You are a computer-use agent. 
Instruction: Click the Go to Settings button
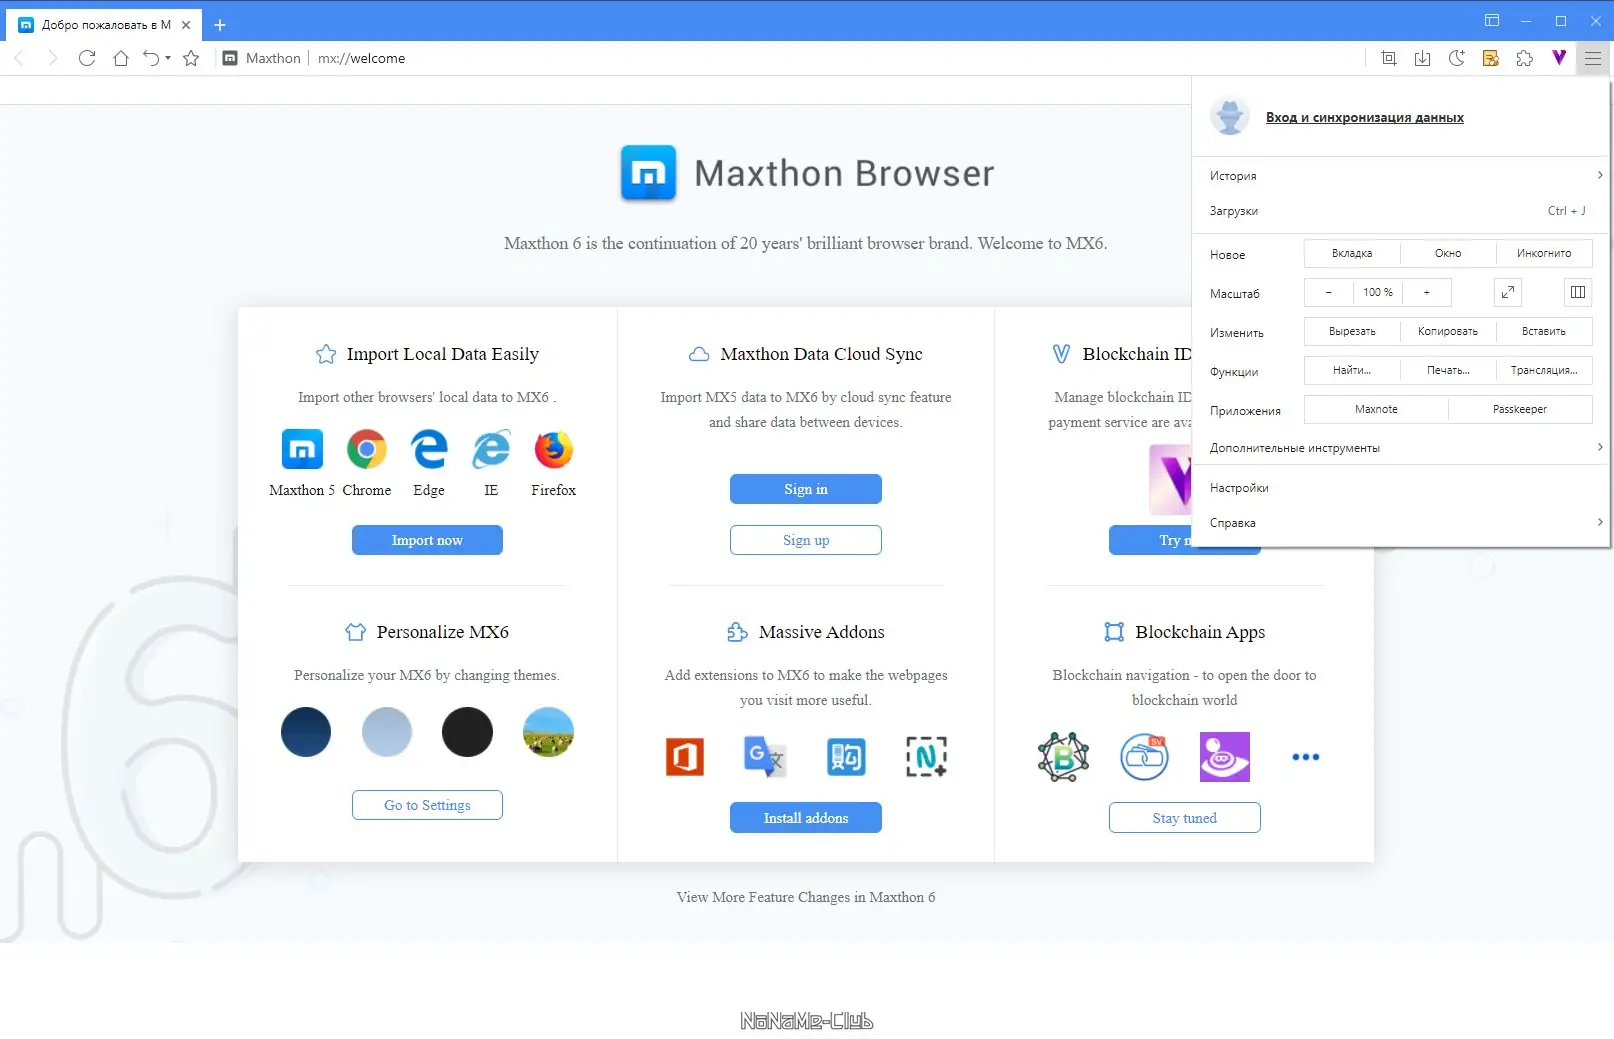tap(427, 805)
